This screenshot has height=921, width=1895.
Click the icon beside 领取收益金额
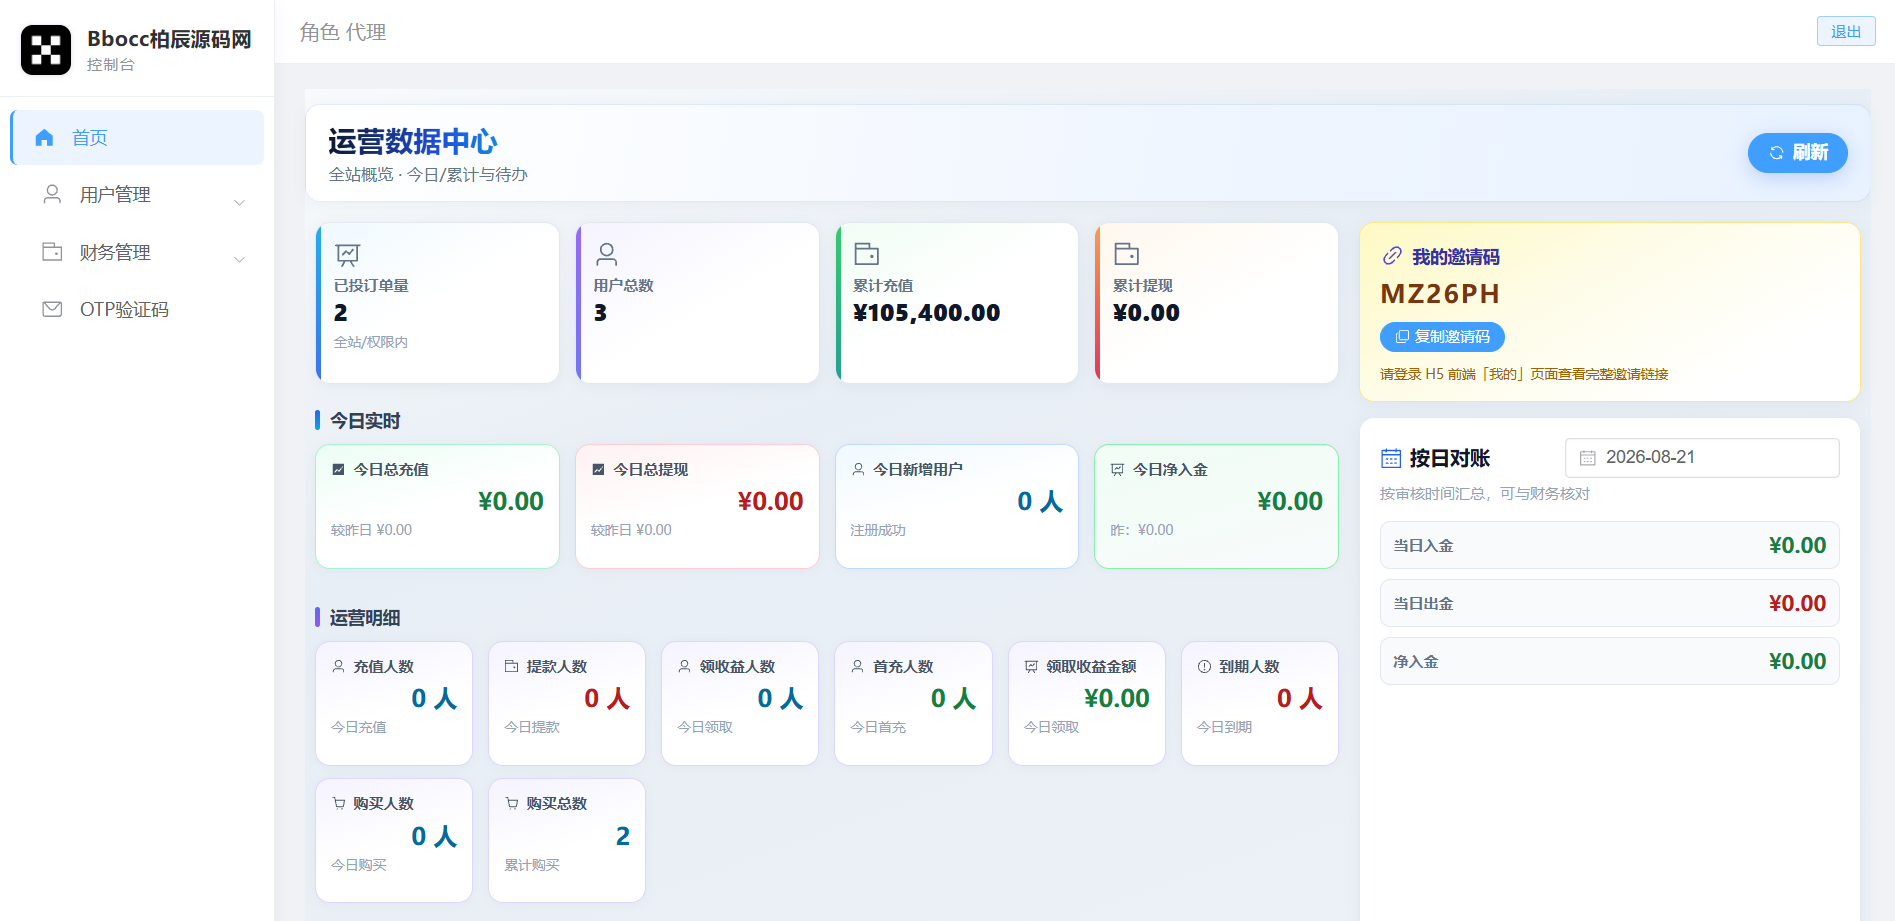coord(1031,666)
